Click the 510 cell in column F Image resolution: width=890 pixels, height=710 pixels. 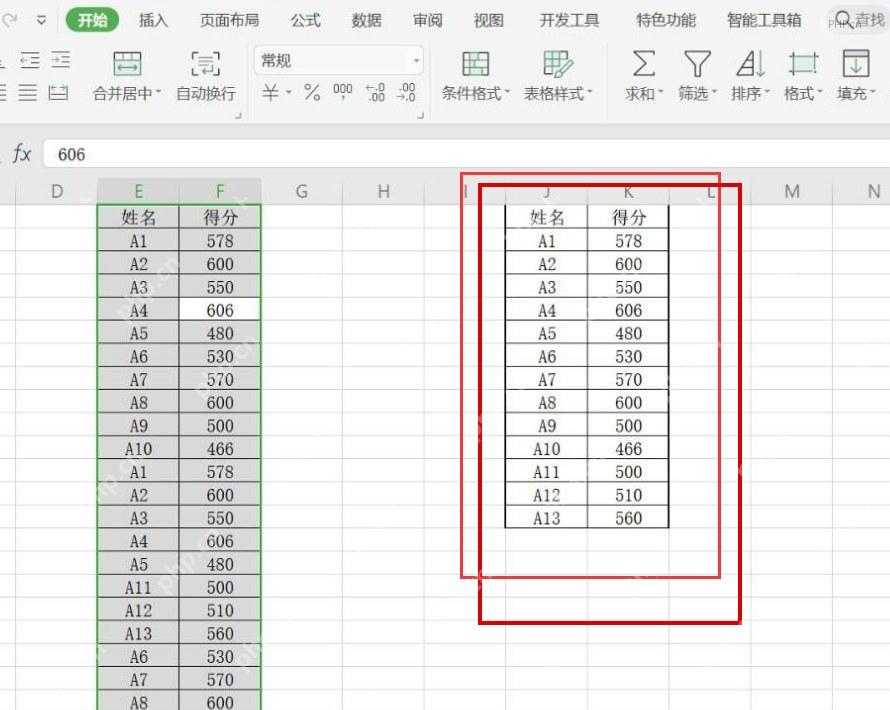[220, 610]
